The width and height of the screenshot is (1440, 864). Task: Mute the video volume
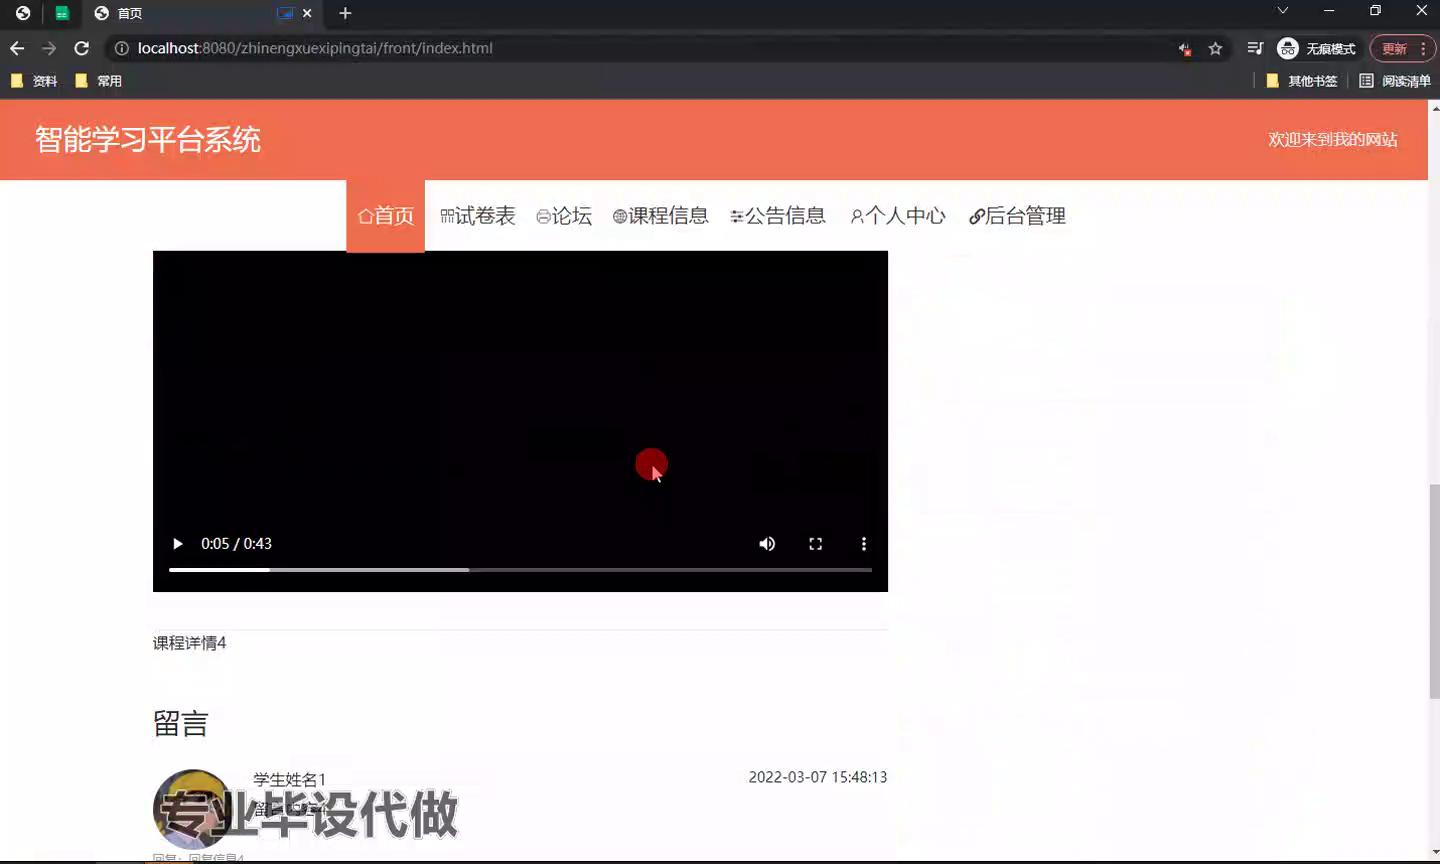[767, 544]
